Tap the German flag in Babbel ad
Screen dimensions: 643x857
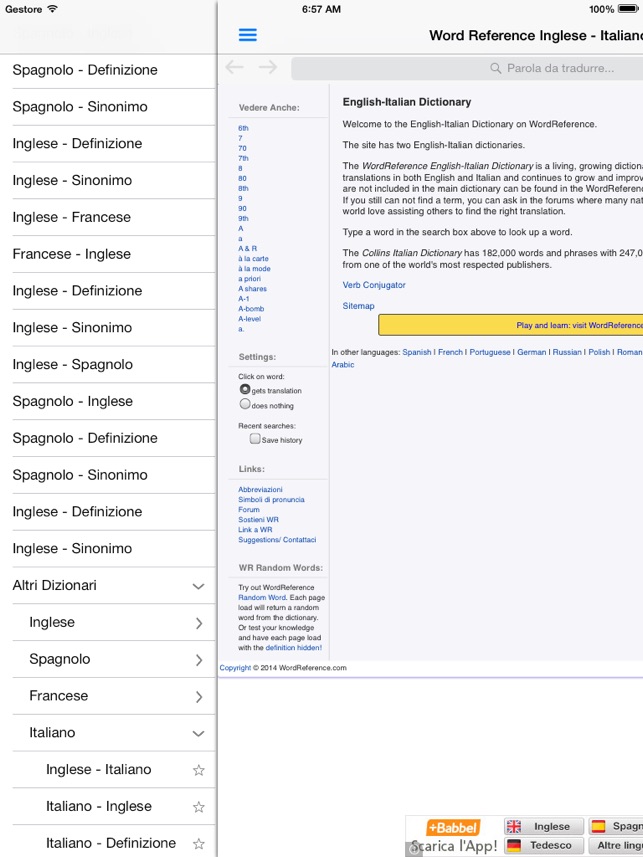pos(513,846)
